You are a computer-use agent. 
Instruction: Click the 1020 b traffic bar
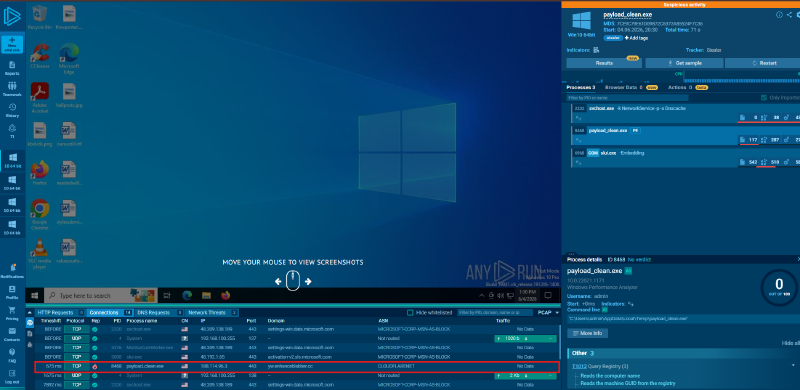(525, 338)
